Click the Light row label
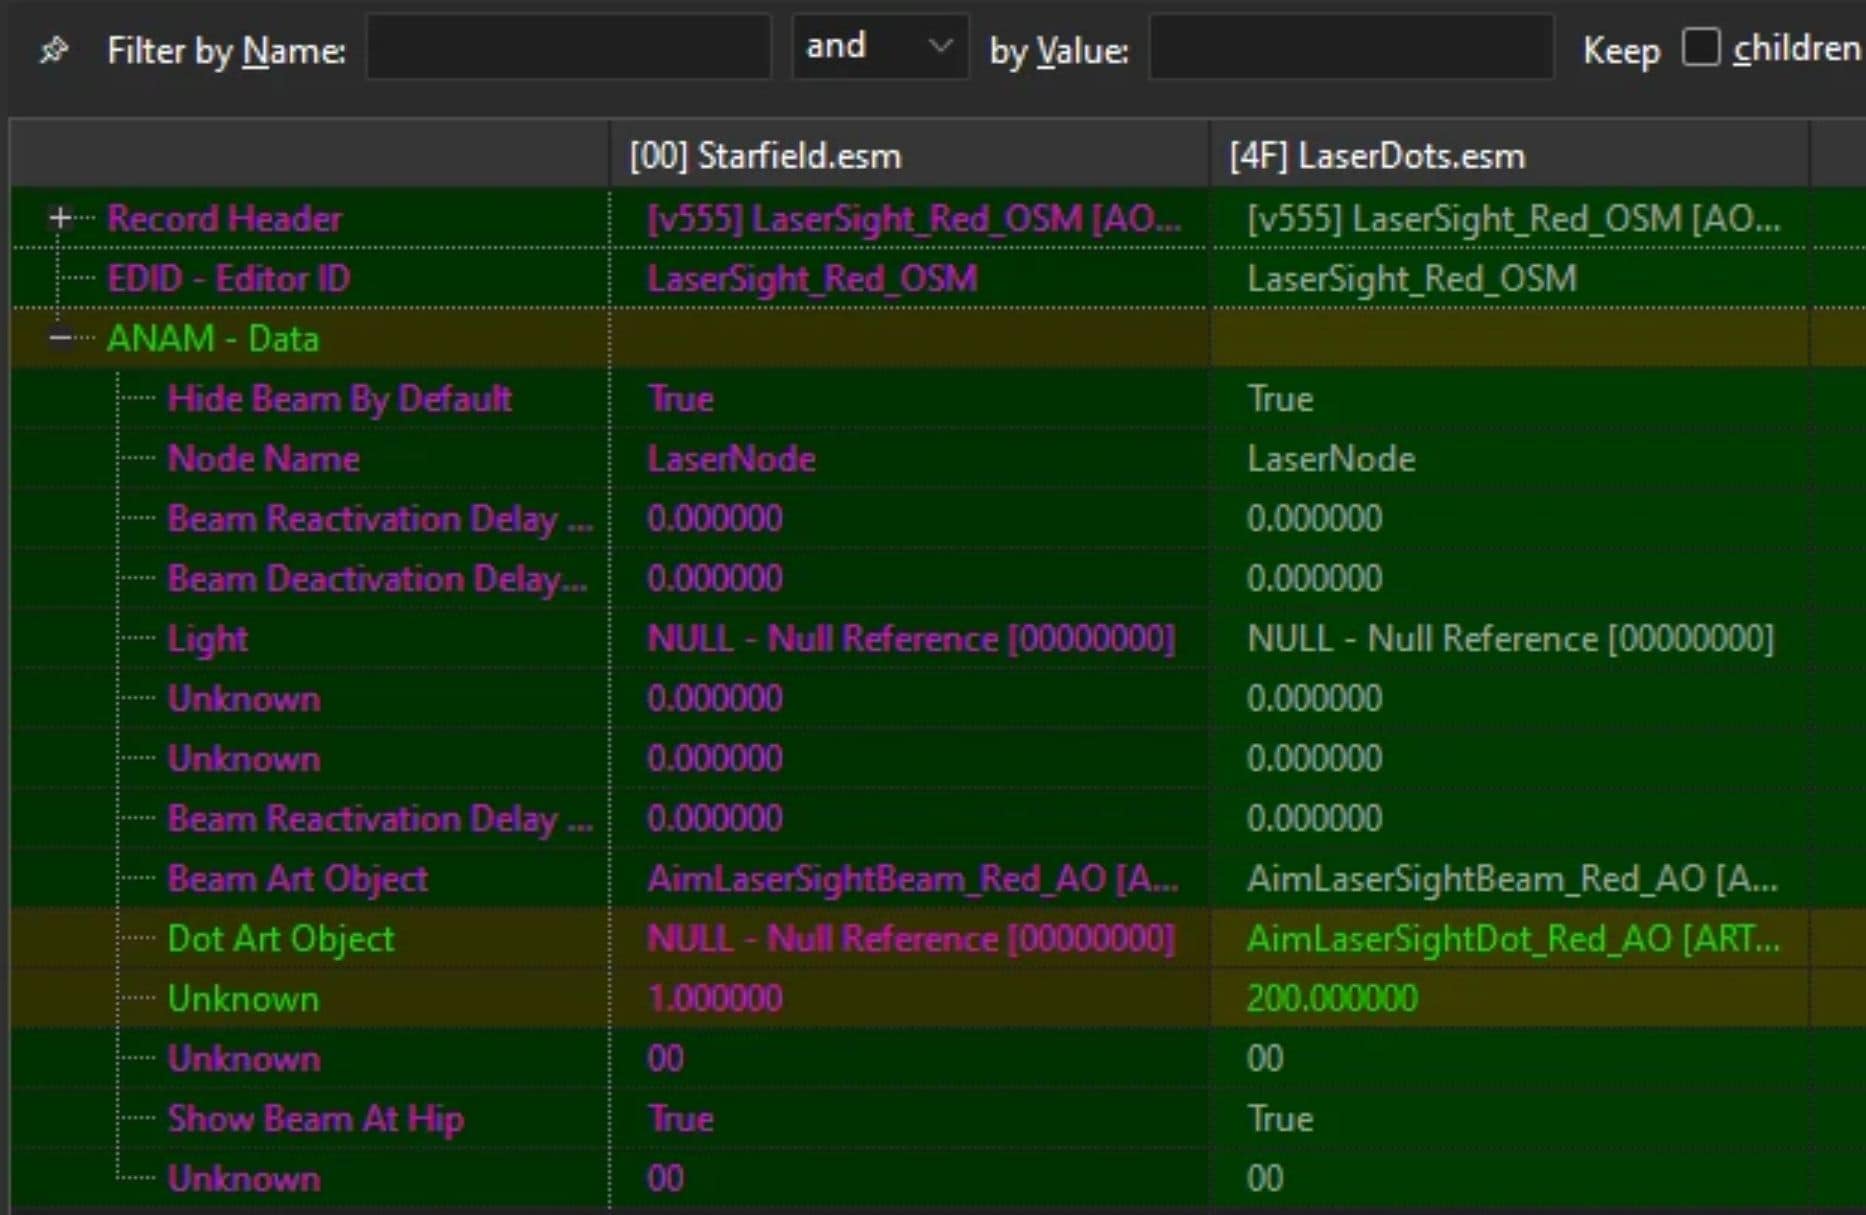This screenshot has height=1215, width=1866. (x=207, y=639)
